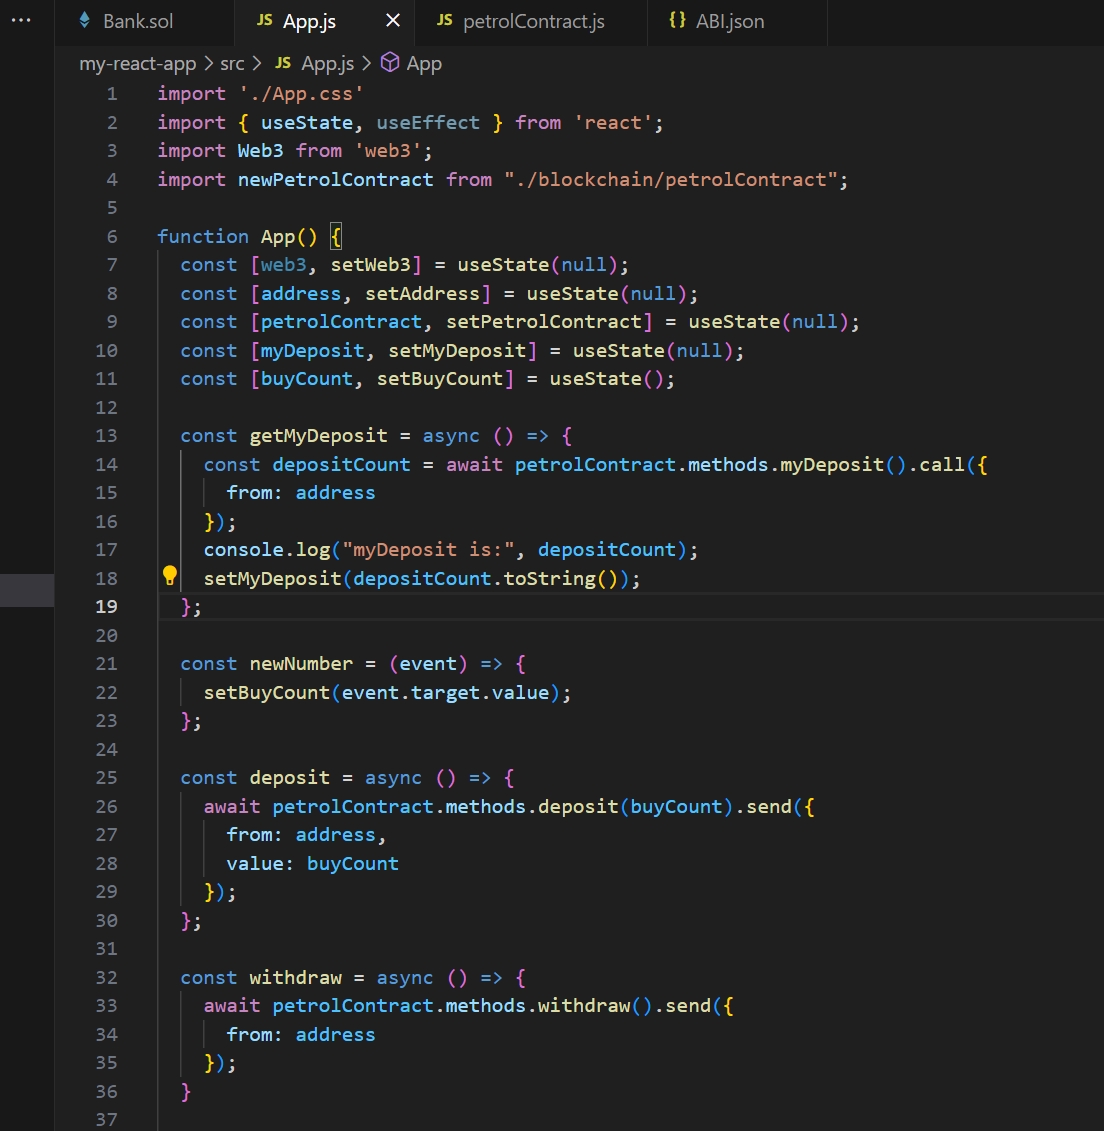The height and width of the screenshot is (1131, 1104).
Task: Click the JS icon on the active App.js tab
Action: point(264,20)
